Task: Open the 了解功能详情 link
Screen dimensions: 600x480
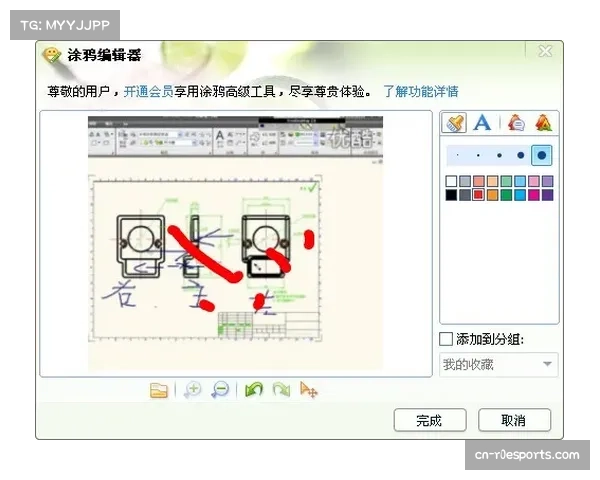Action: (420, 91)
